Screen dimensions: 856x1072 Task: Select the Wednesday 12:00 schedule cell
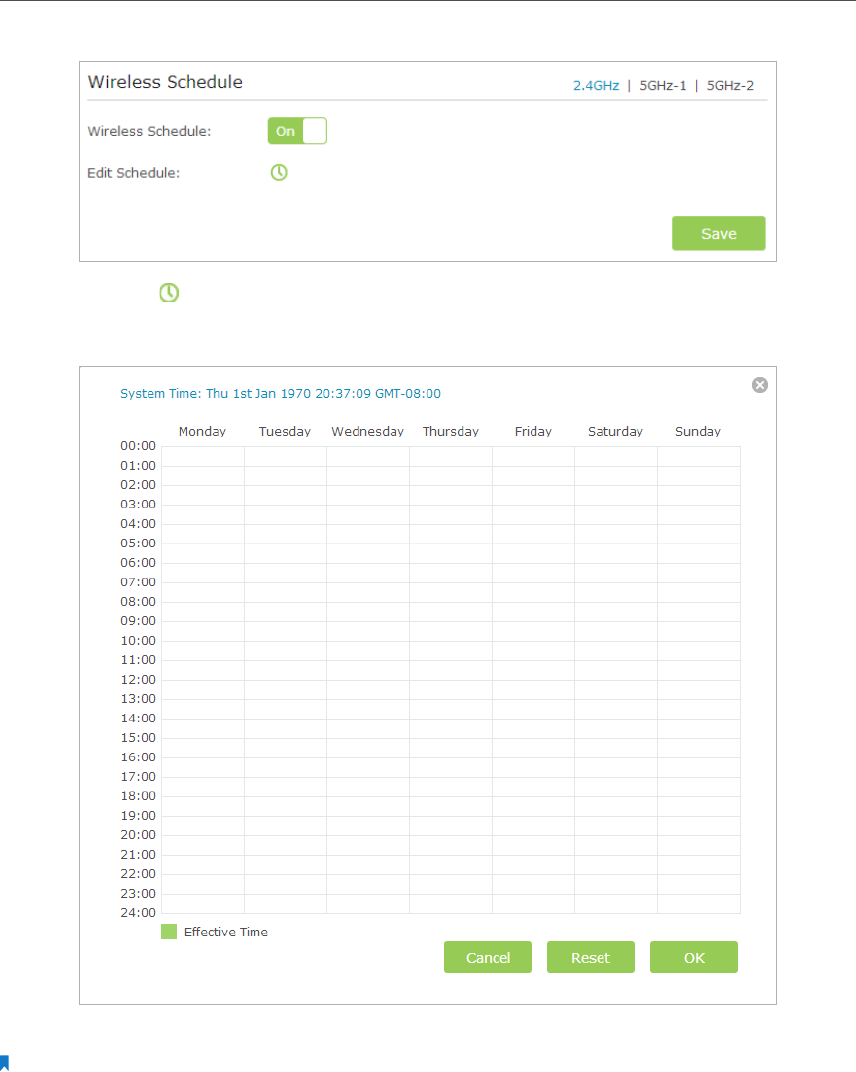click(x=368, y=690)
